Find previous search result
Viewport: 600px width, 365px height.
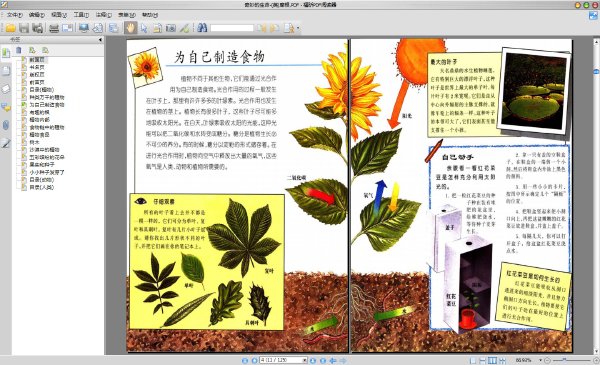[x=261, y=28]
